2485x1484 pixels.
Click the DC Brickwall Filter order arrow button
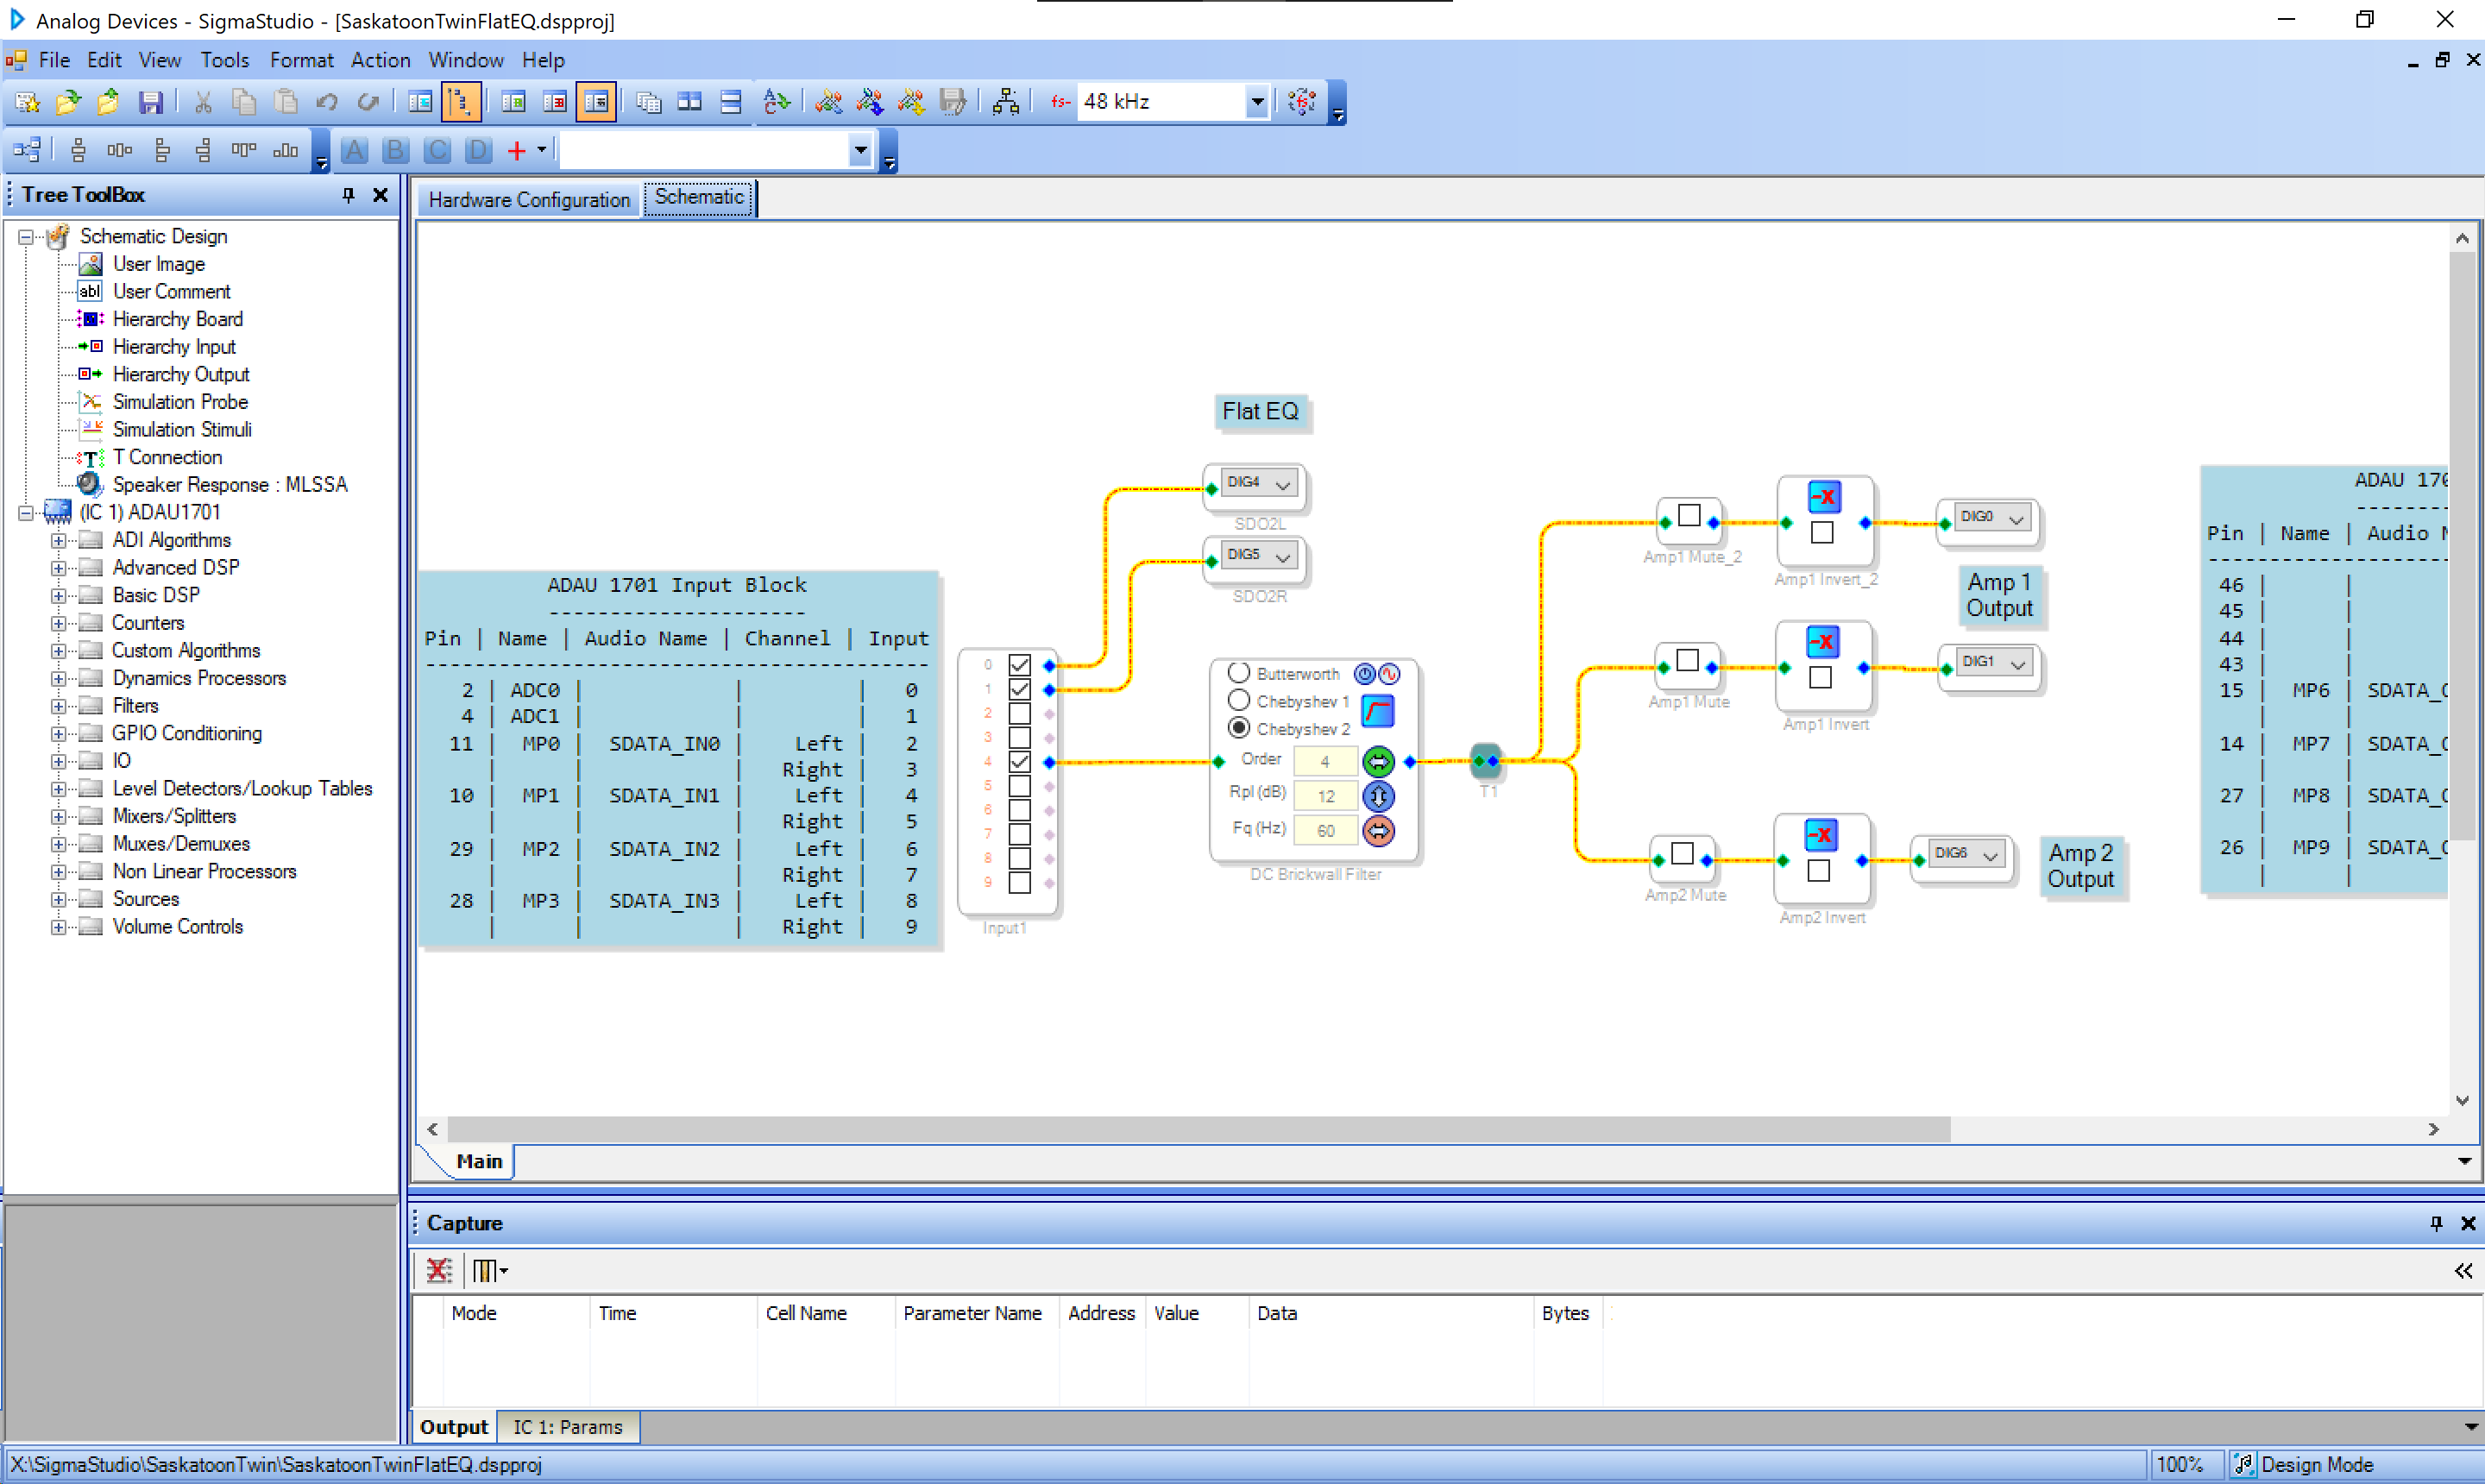coord(1378,762)
